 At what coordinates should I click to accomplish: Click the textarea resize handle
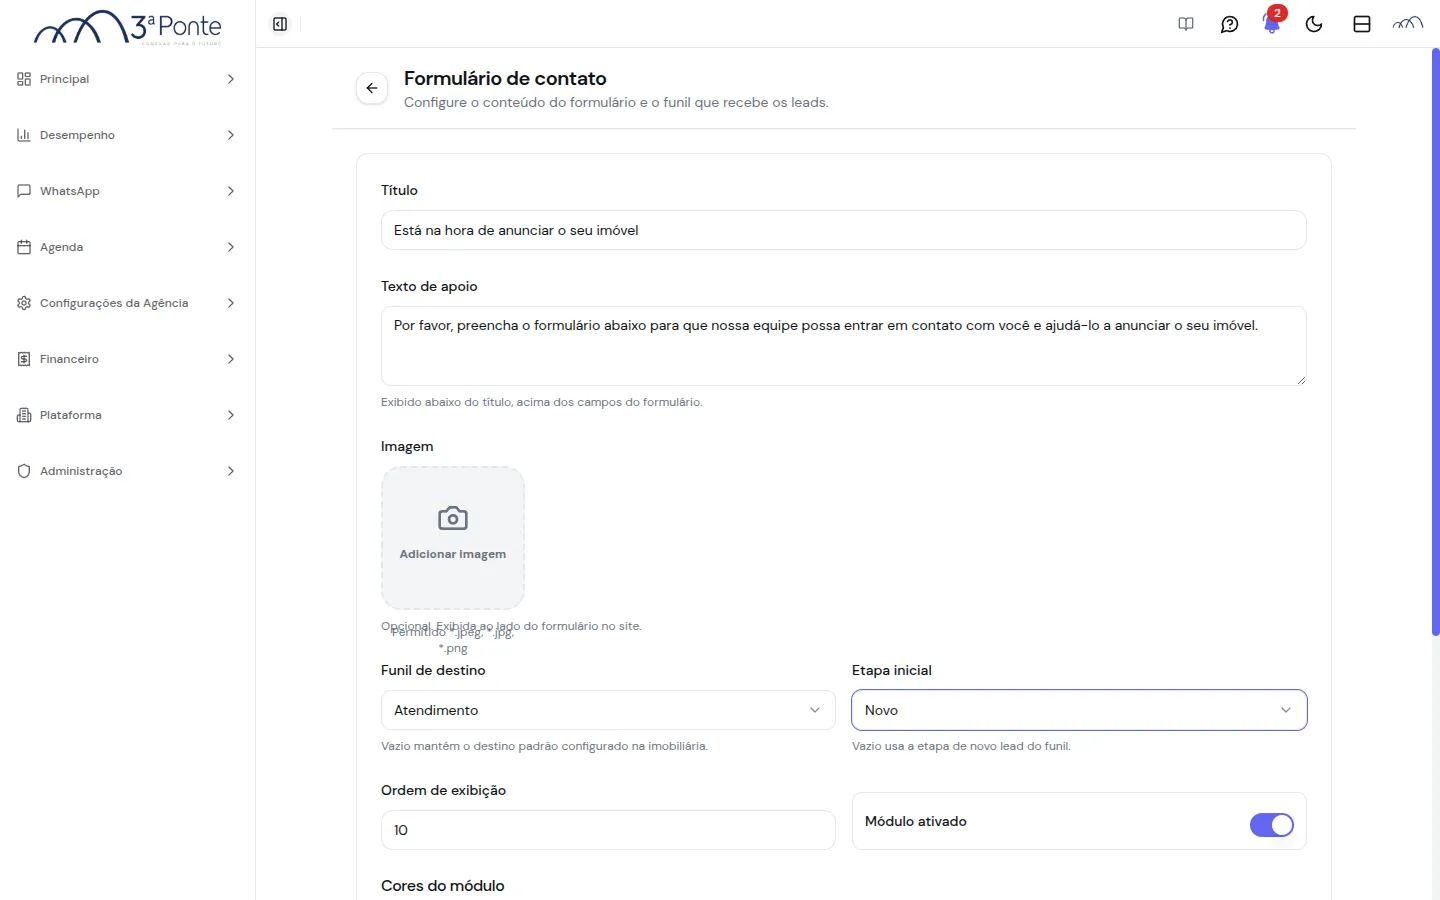pos(1301,380)
